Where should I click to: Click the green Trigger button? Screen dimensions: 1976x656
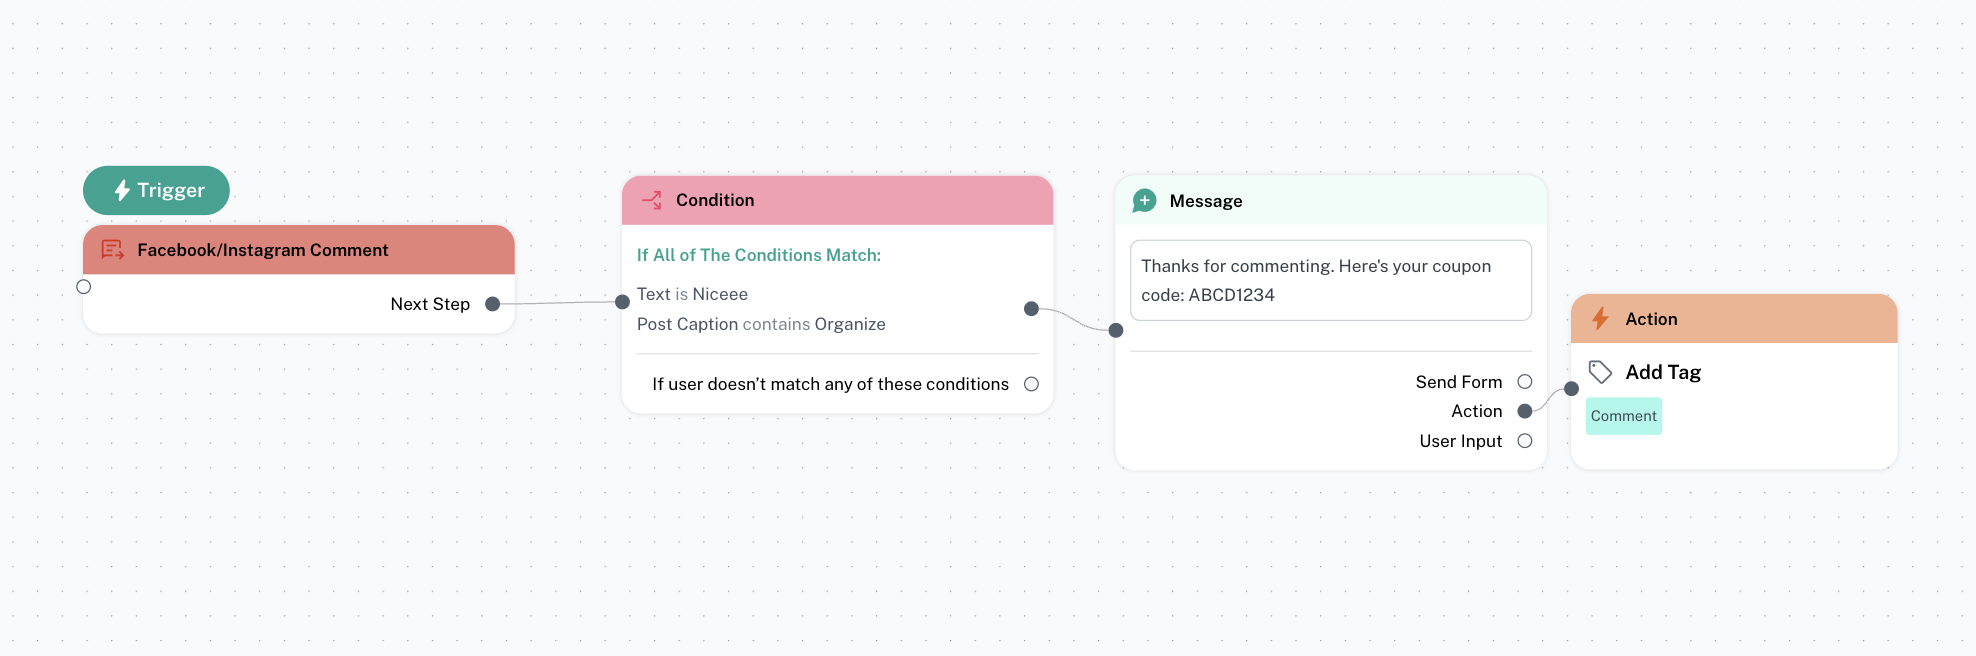pyautogui.click(x=157, y=190)
